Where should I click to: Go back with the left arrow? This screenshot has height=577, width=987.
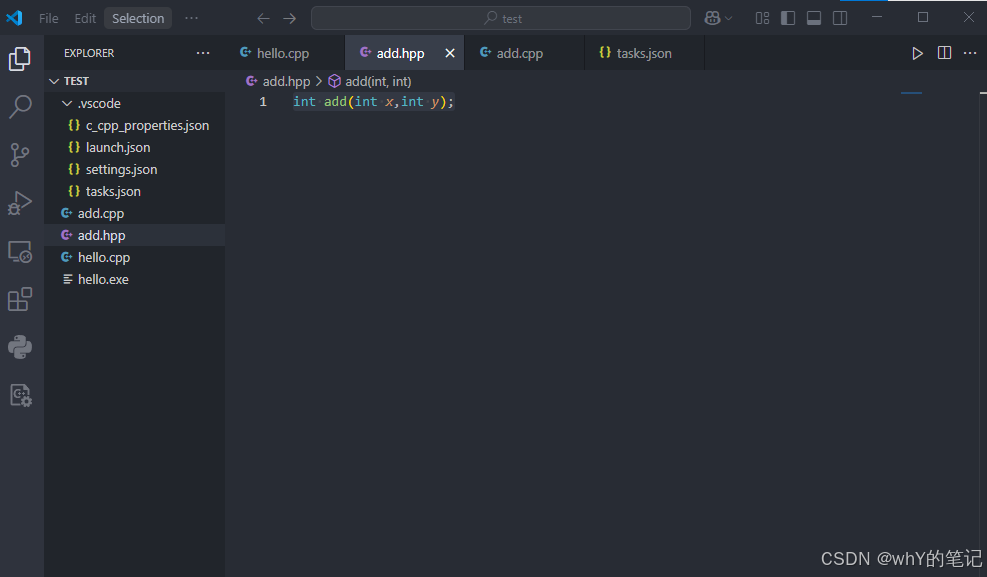[x=263, y=18]
